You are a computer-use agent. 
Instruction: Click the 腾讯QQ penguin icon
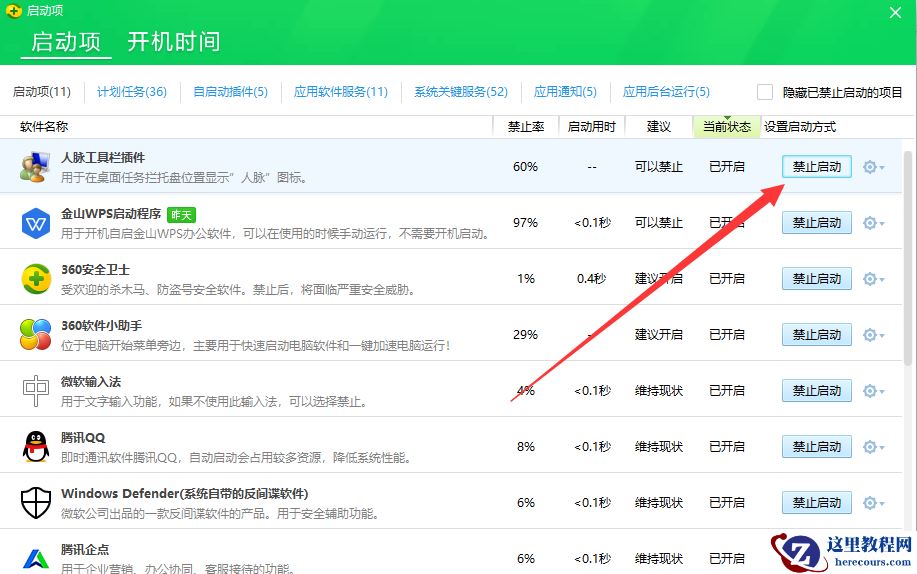pos(36,446)
